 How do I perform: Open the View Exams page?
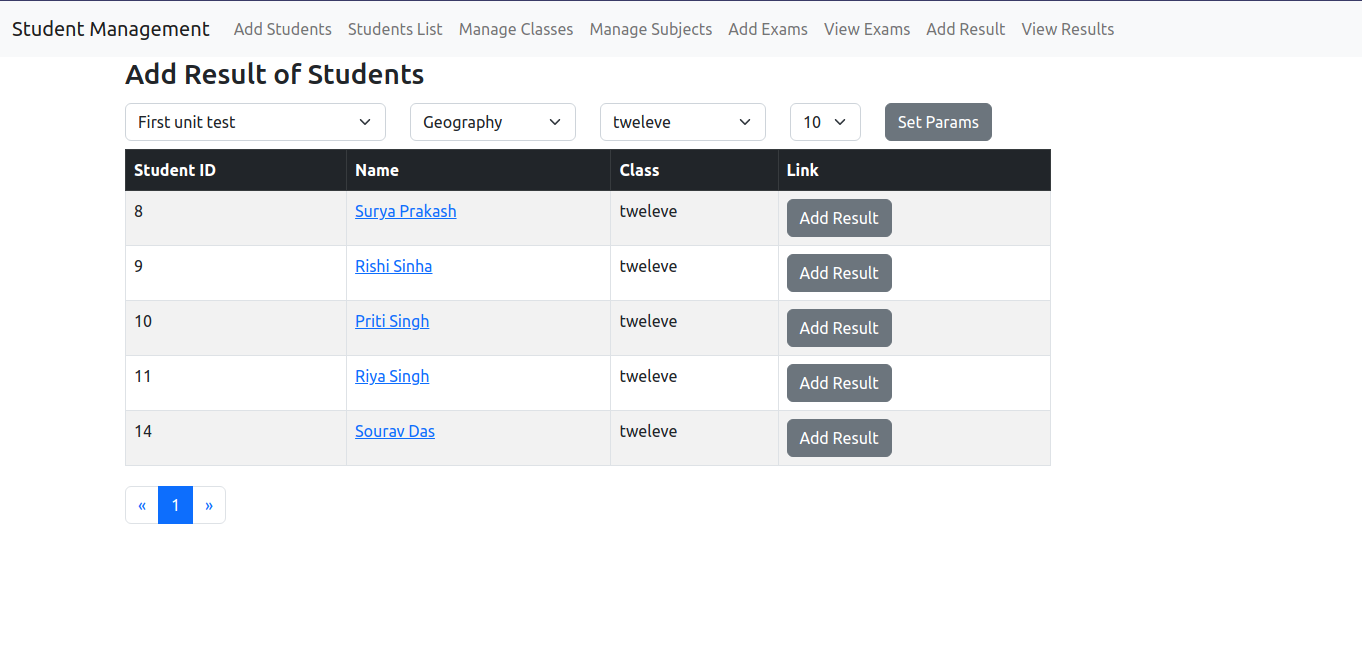866,29
